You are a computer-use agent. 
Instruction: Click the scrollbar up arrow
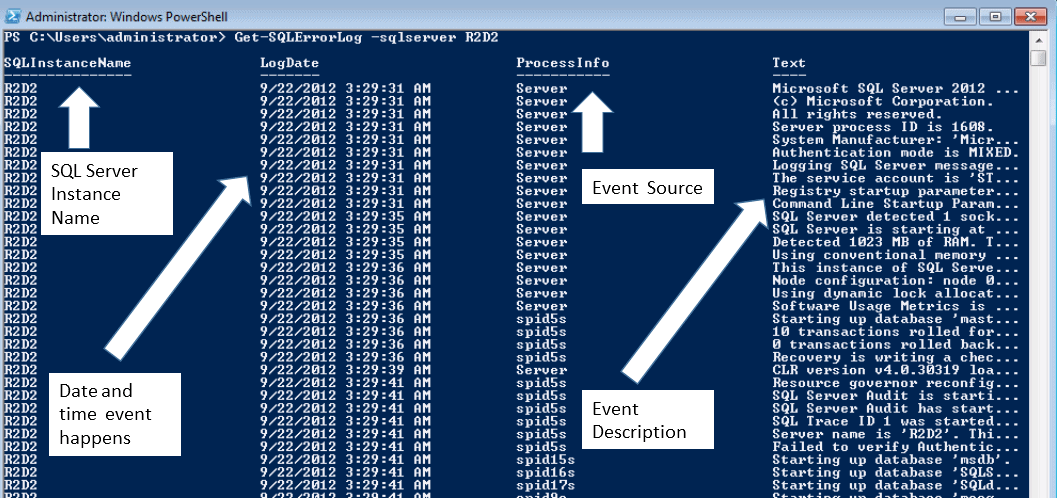coord(1039,39)
